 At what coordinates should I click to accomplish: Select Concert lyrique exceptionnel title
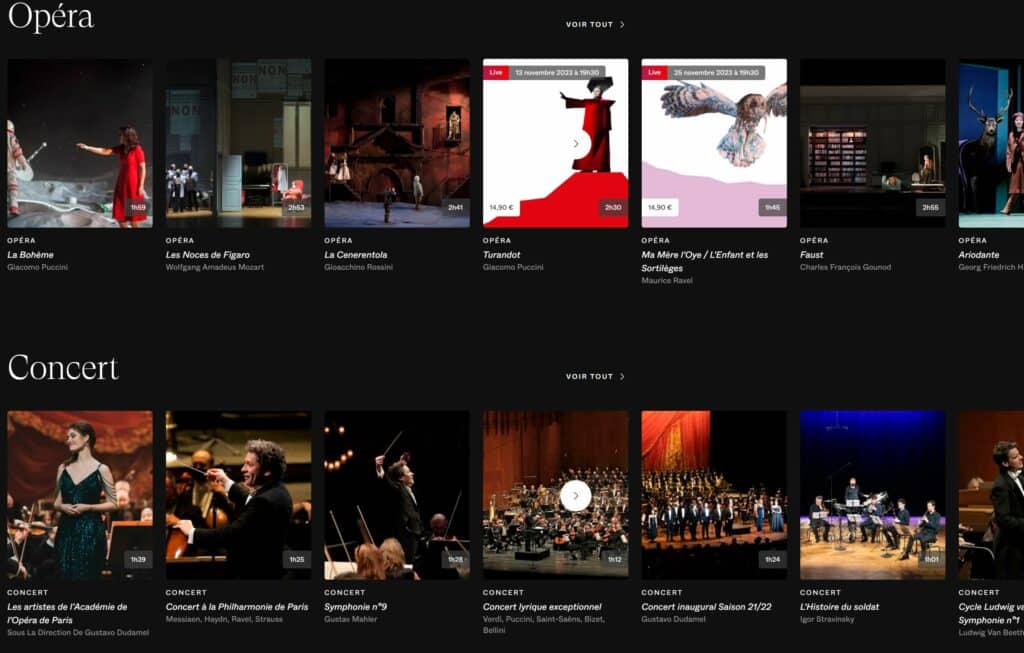pyautogui.click(x=542, y=607)
